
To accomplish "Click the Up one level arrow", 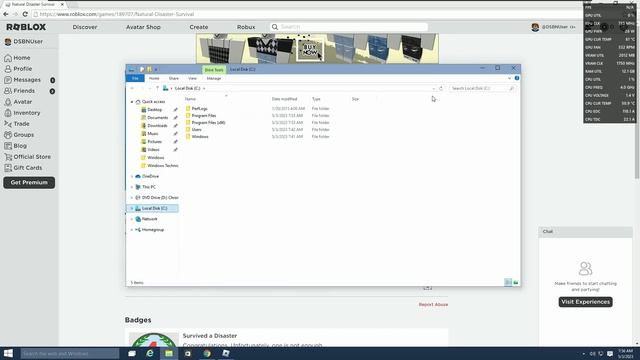I will click(157, 88).
